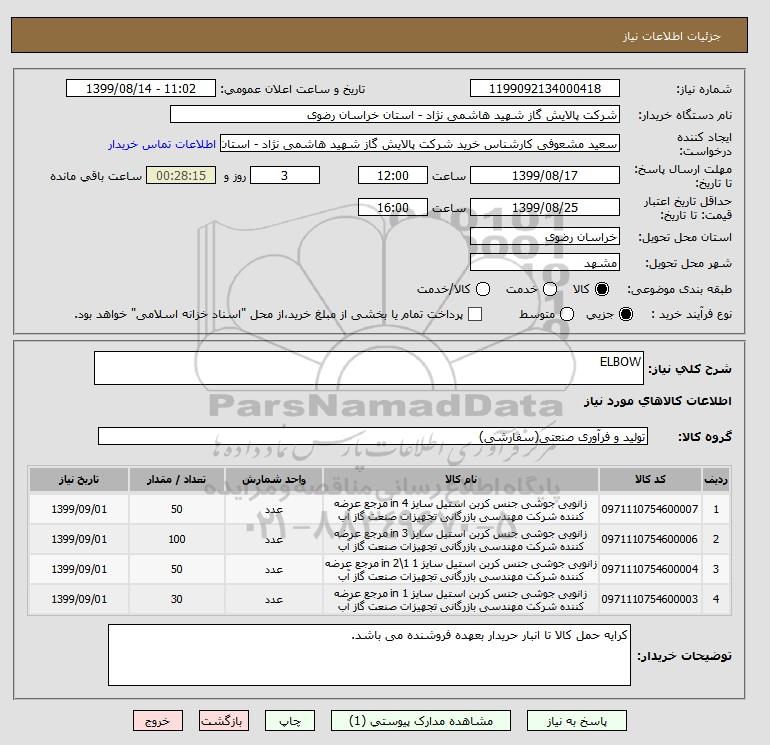Click the بازگشت back button
Image resolution: width=770 pixels, height=745 pixels.
(x=224, y=721)
